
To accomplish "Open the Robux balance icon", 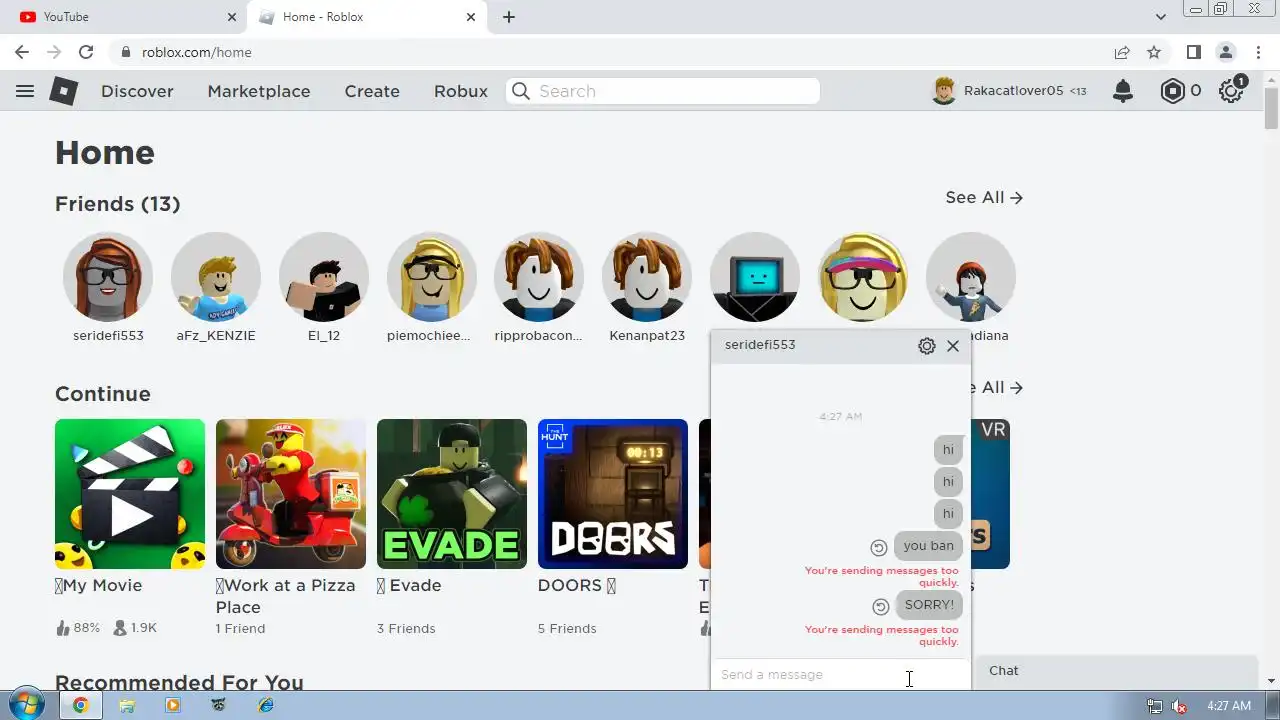I will tap(1172, 91).
